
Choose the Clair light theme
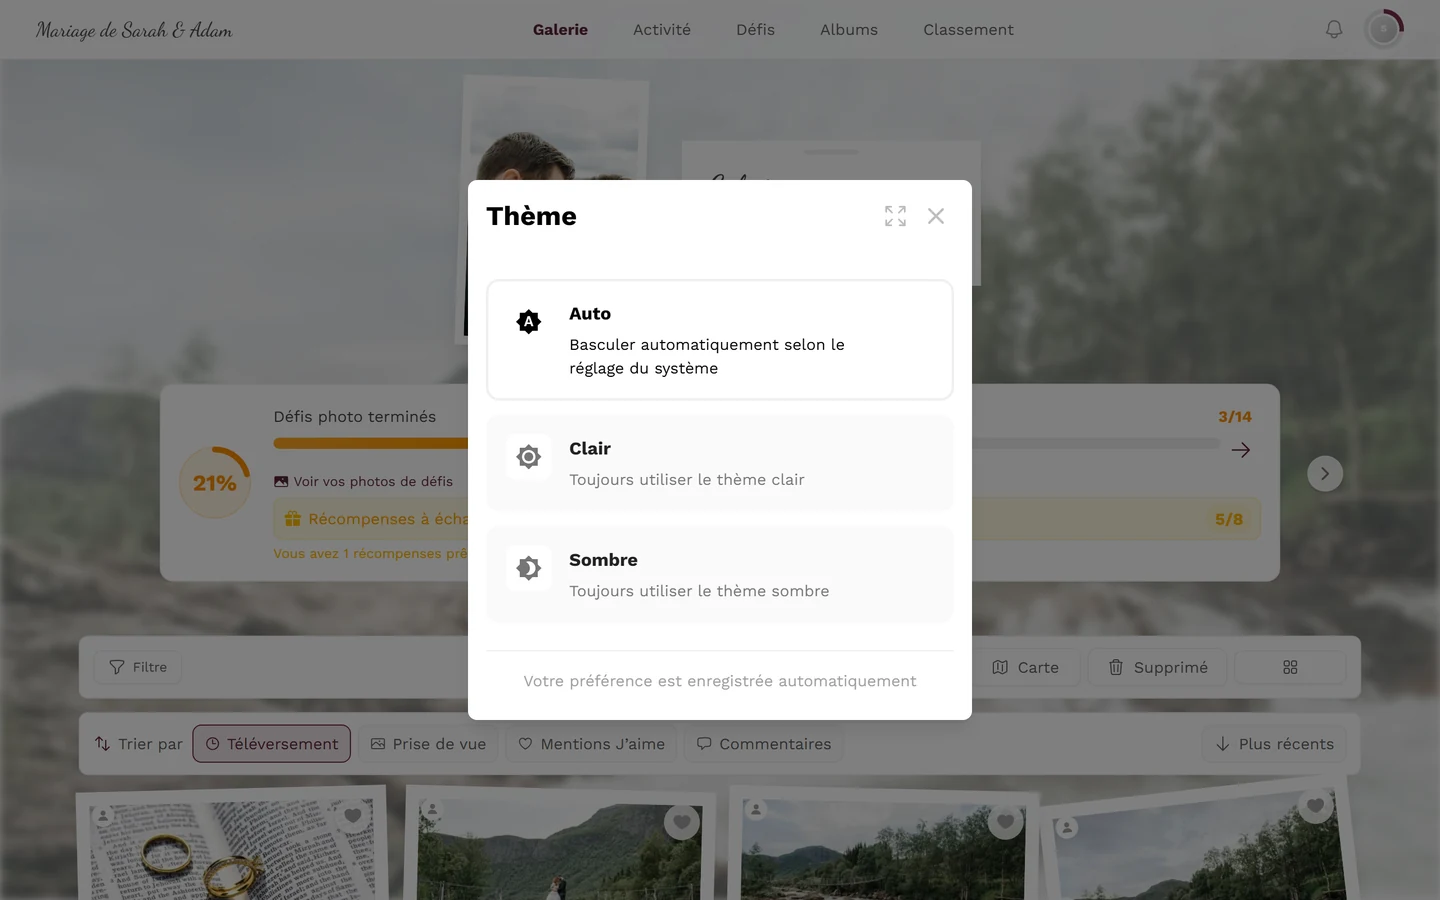pyautogui.click(x=720, y=463)
